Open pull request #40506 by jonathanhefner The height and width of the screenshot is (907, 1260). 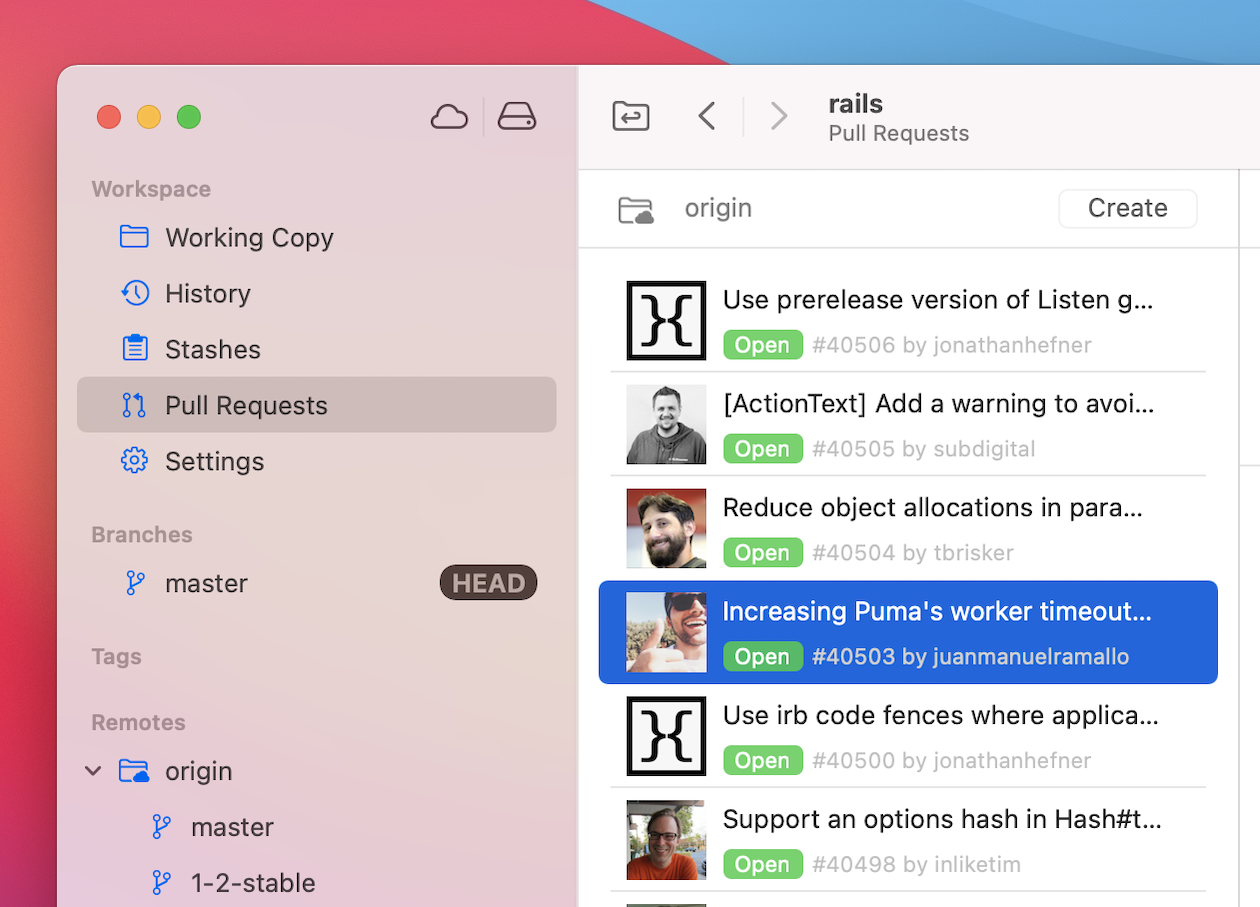[x=936, y=320]
